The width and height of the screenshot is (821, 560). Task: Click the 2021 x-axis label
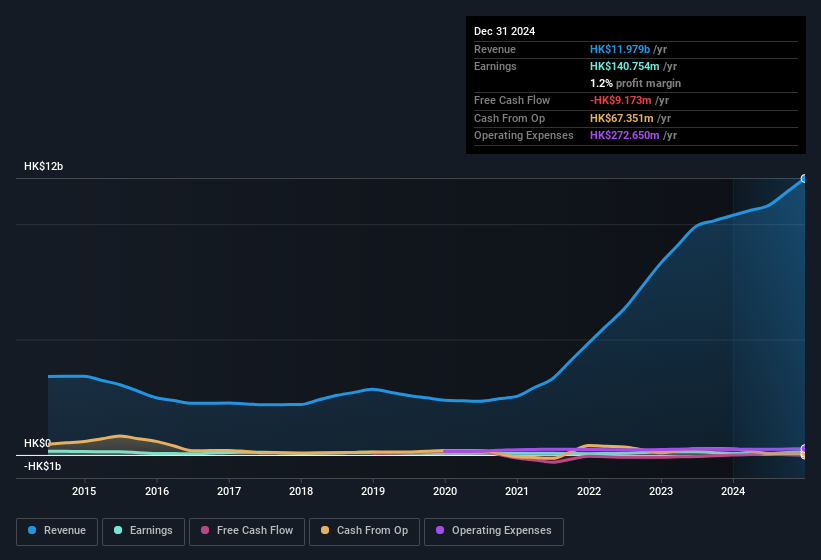517,491
